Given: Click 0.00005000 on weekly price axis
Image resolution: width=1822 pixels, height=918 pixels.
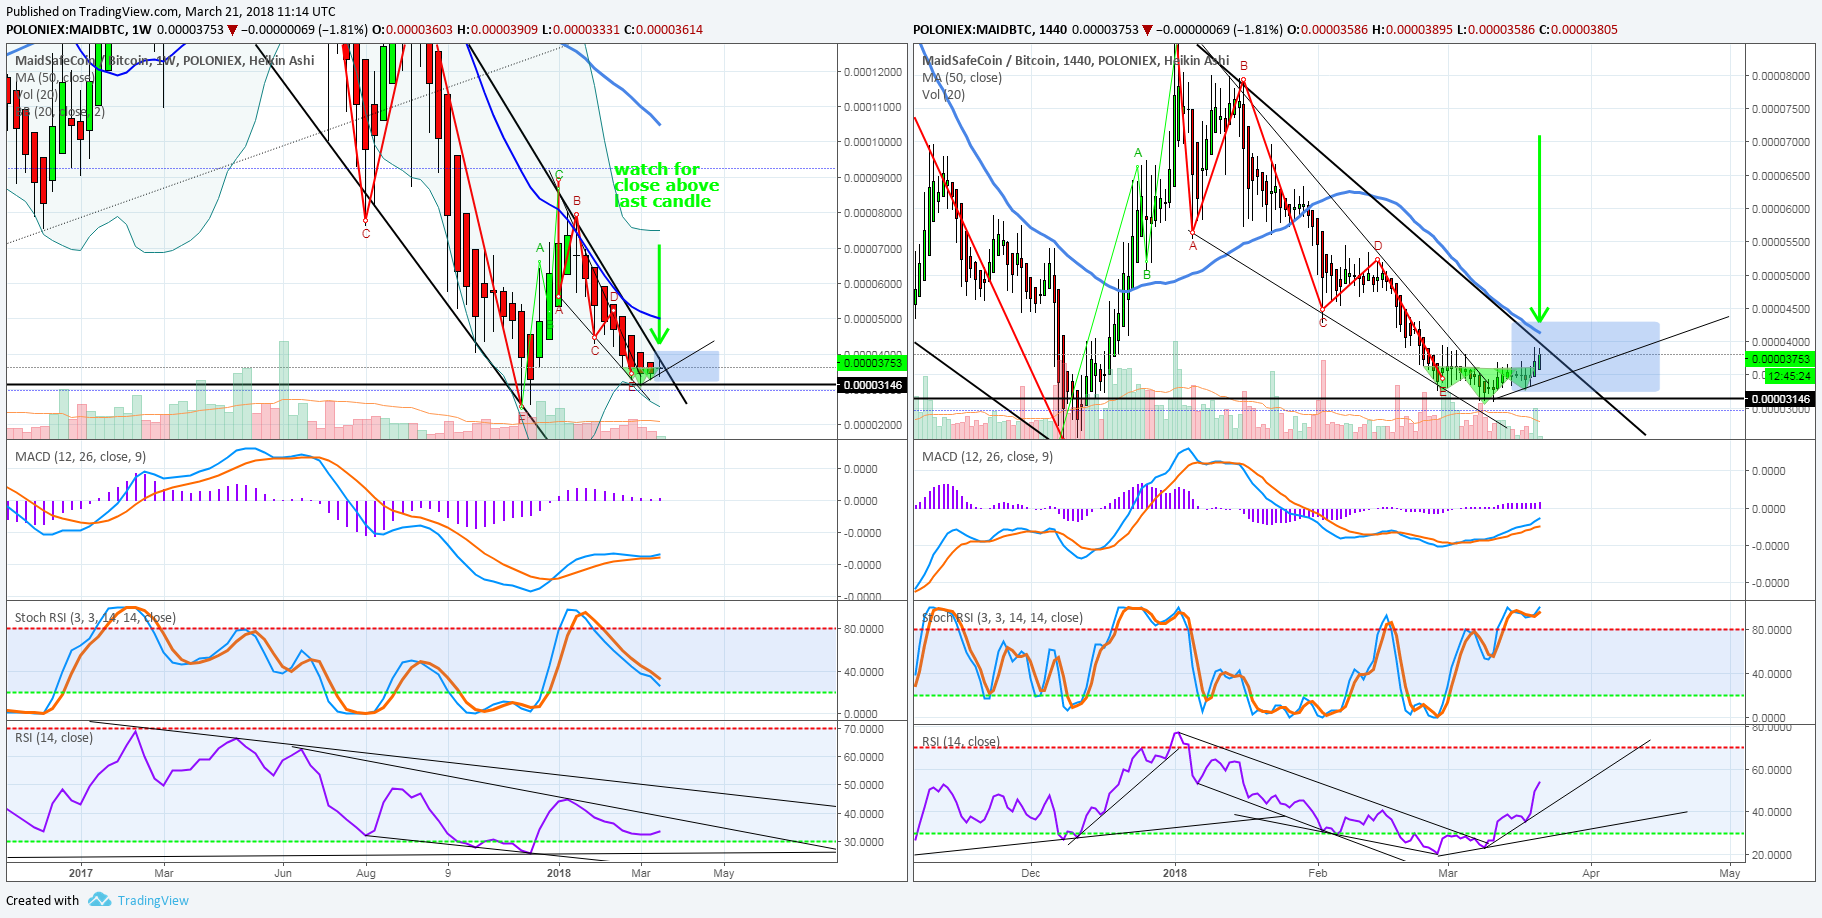Looking at the screenshot, I should [x=873, y=319].
